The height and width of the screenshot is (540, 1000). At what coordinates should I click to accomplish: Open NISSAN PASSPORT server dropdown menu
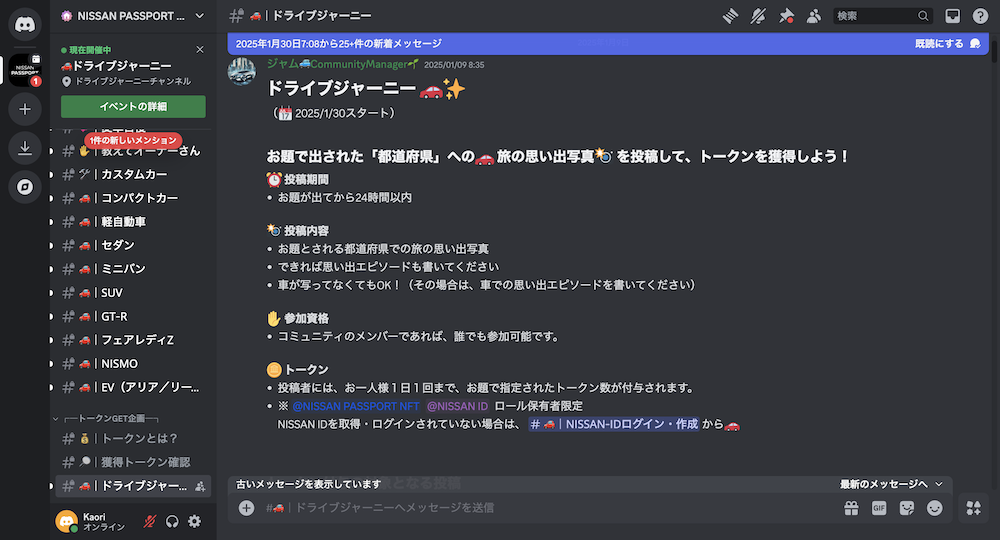[x=133, y=16]
